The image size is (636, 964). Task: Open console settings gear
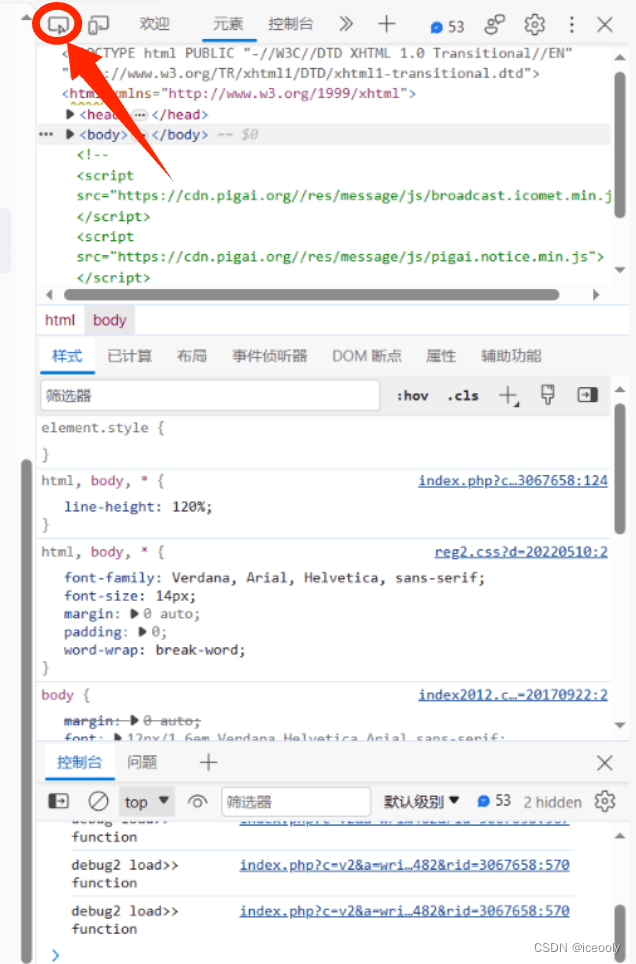(x=605, y=801)
